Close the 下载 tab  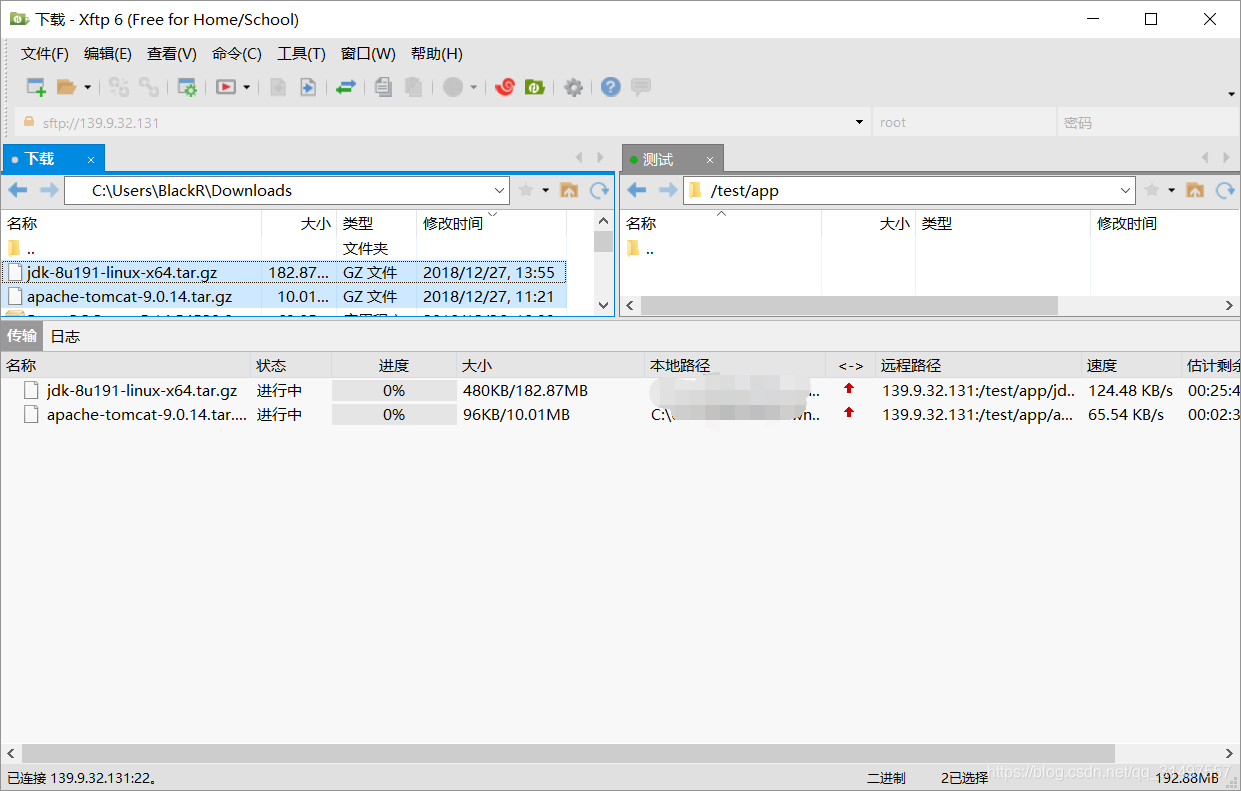[90, 159]
